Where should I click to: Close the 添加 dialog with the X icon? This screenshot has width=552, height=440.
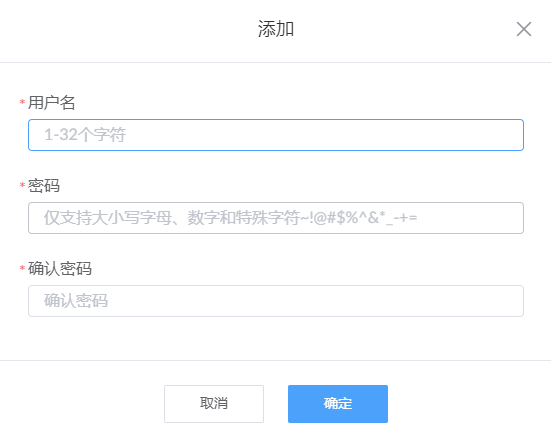point(523,29)
